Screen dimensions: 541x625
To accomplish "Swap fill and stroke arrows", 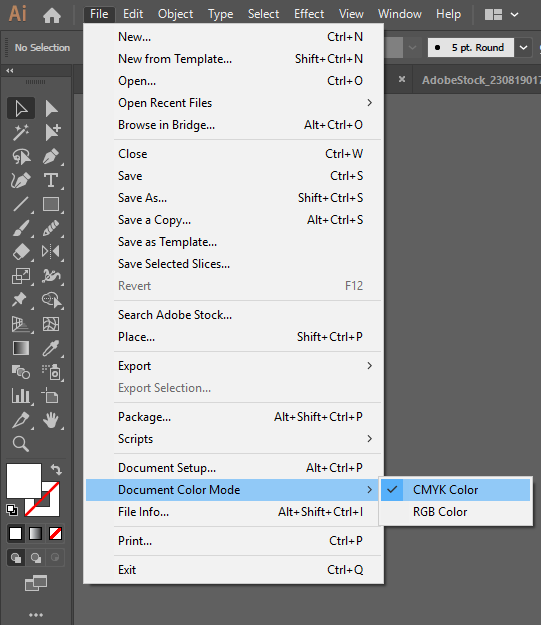I will point(56,470).
